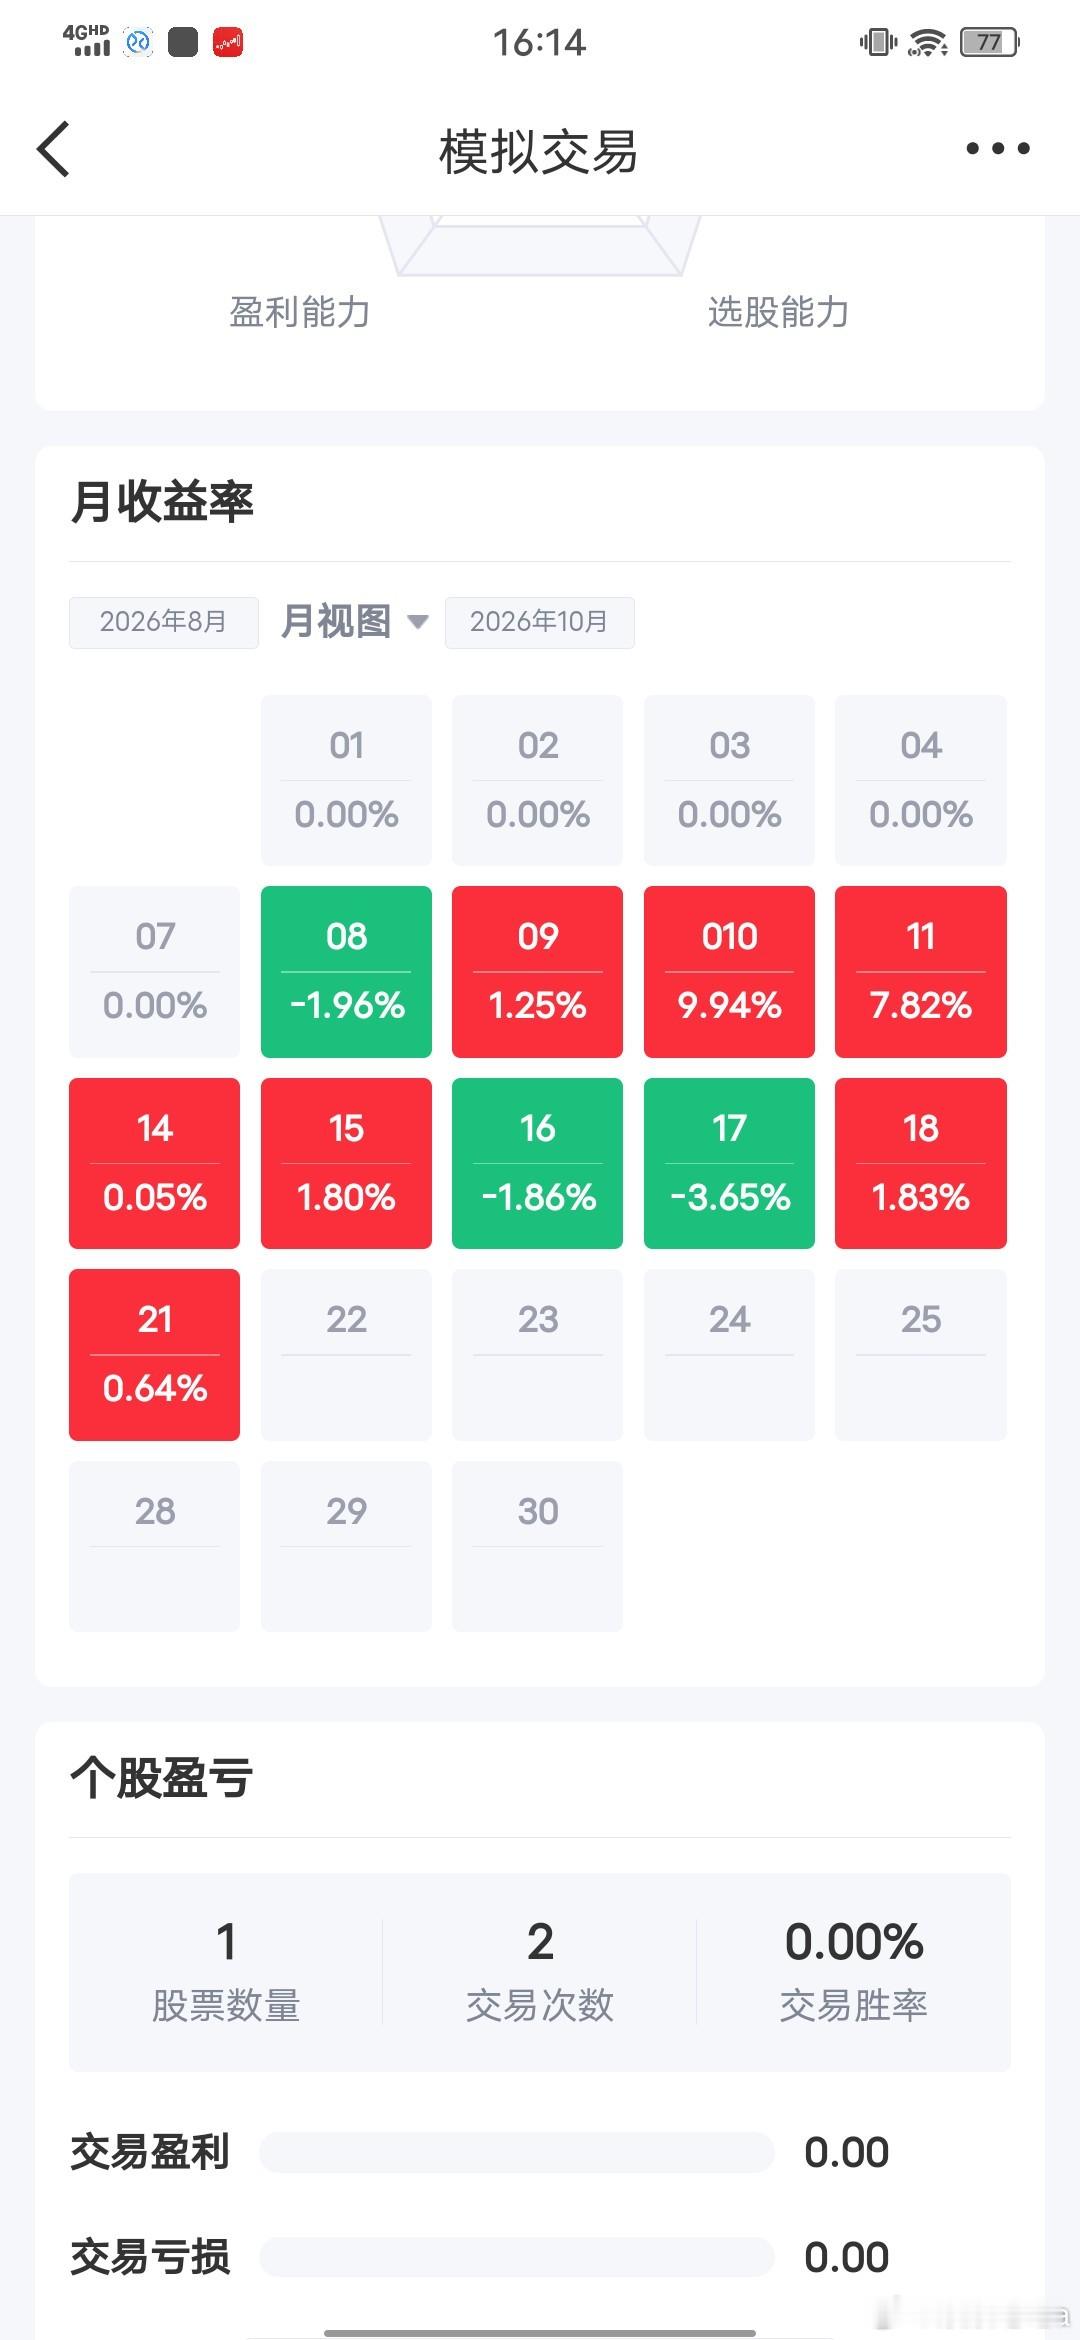Tap the back arrow icon
1080x2340 pixels.
(54, 149)
